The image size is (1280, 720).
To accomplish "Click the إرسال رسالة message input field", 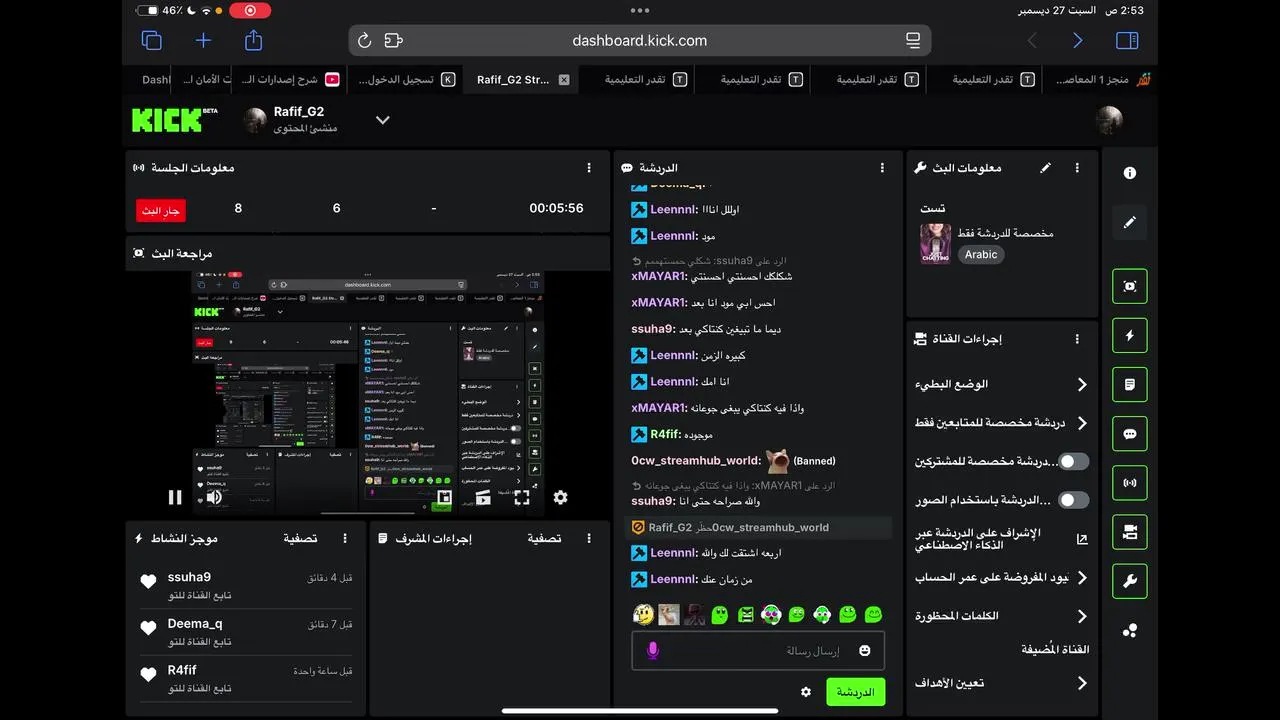I will coord(758,650).
